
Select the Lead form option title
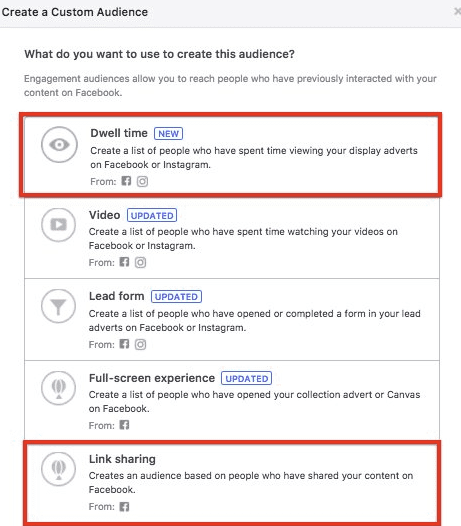click(x=116, y=296)
